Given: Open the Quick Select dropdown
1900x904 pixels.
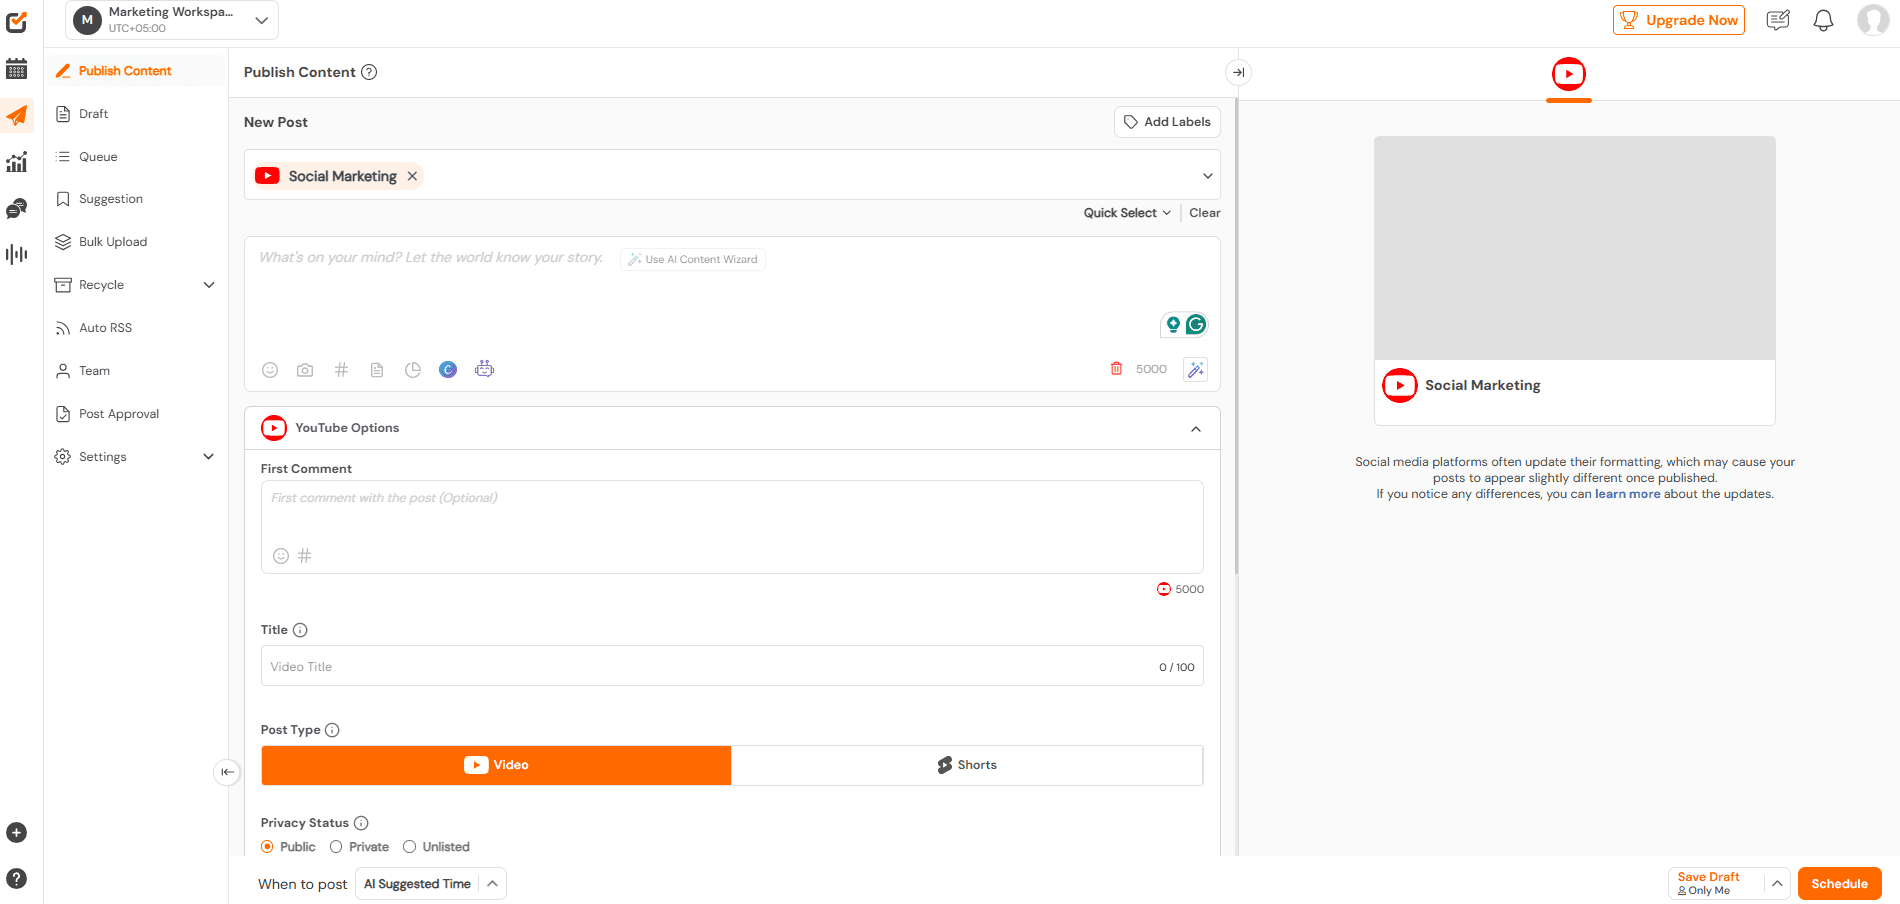Looking at the screenshot, I should (x=1126, y=212).
